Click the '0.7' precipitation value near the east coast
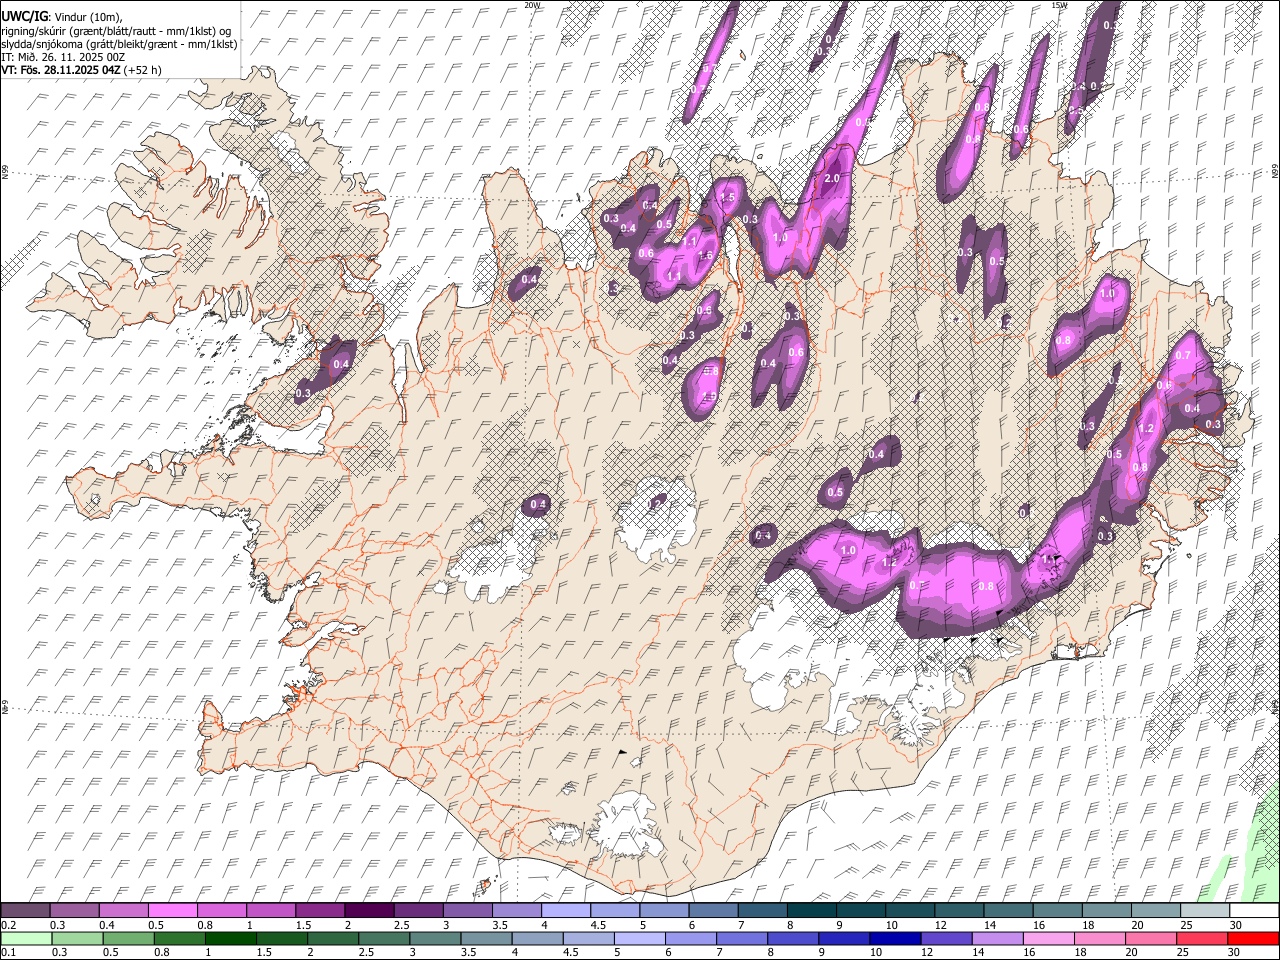 coord(1183,355)
